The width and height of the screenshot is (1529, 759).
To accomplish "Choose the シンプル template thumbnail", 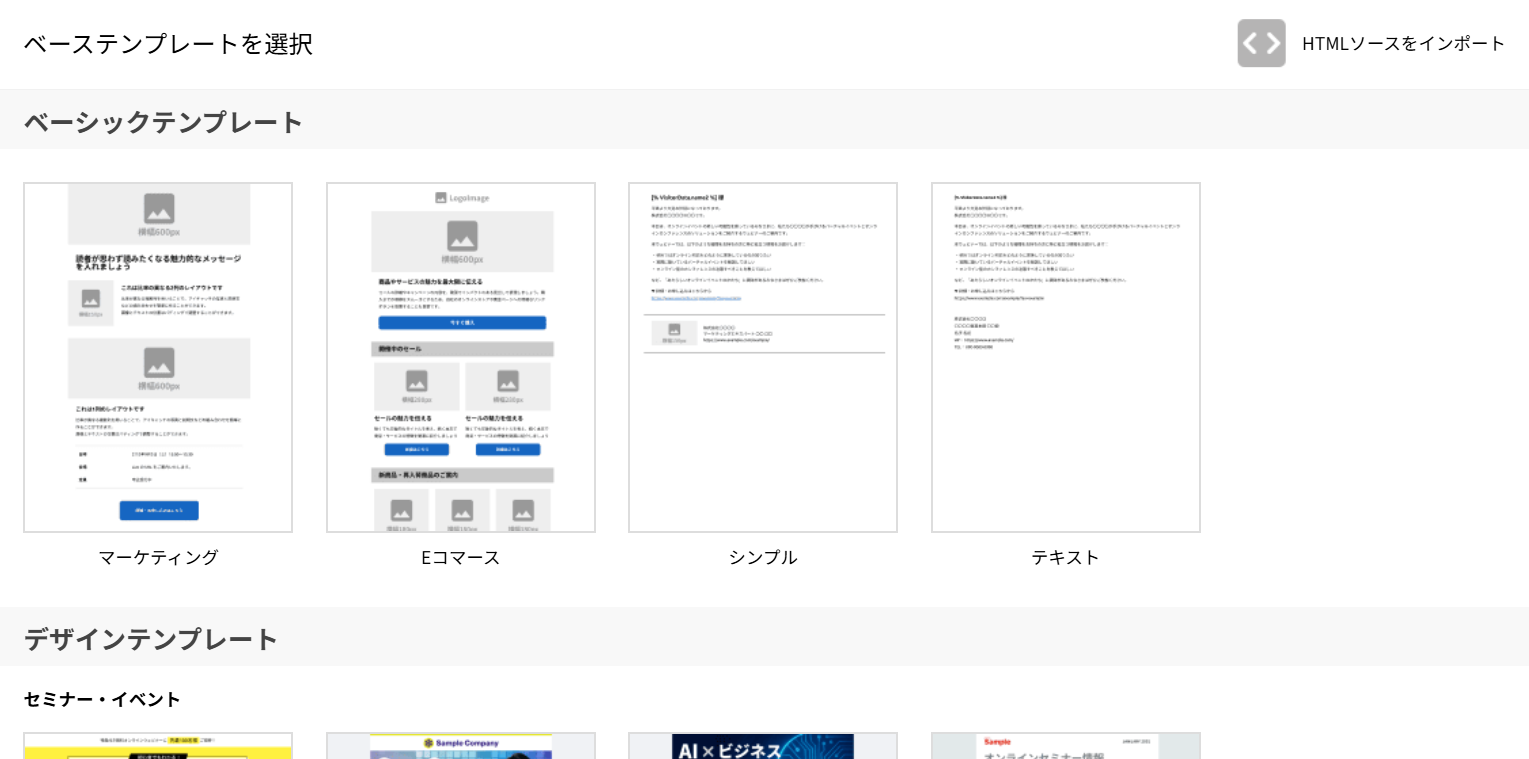I will [763, 357].
